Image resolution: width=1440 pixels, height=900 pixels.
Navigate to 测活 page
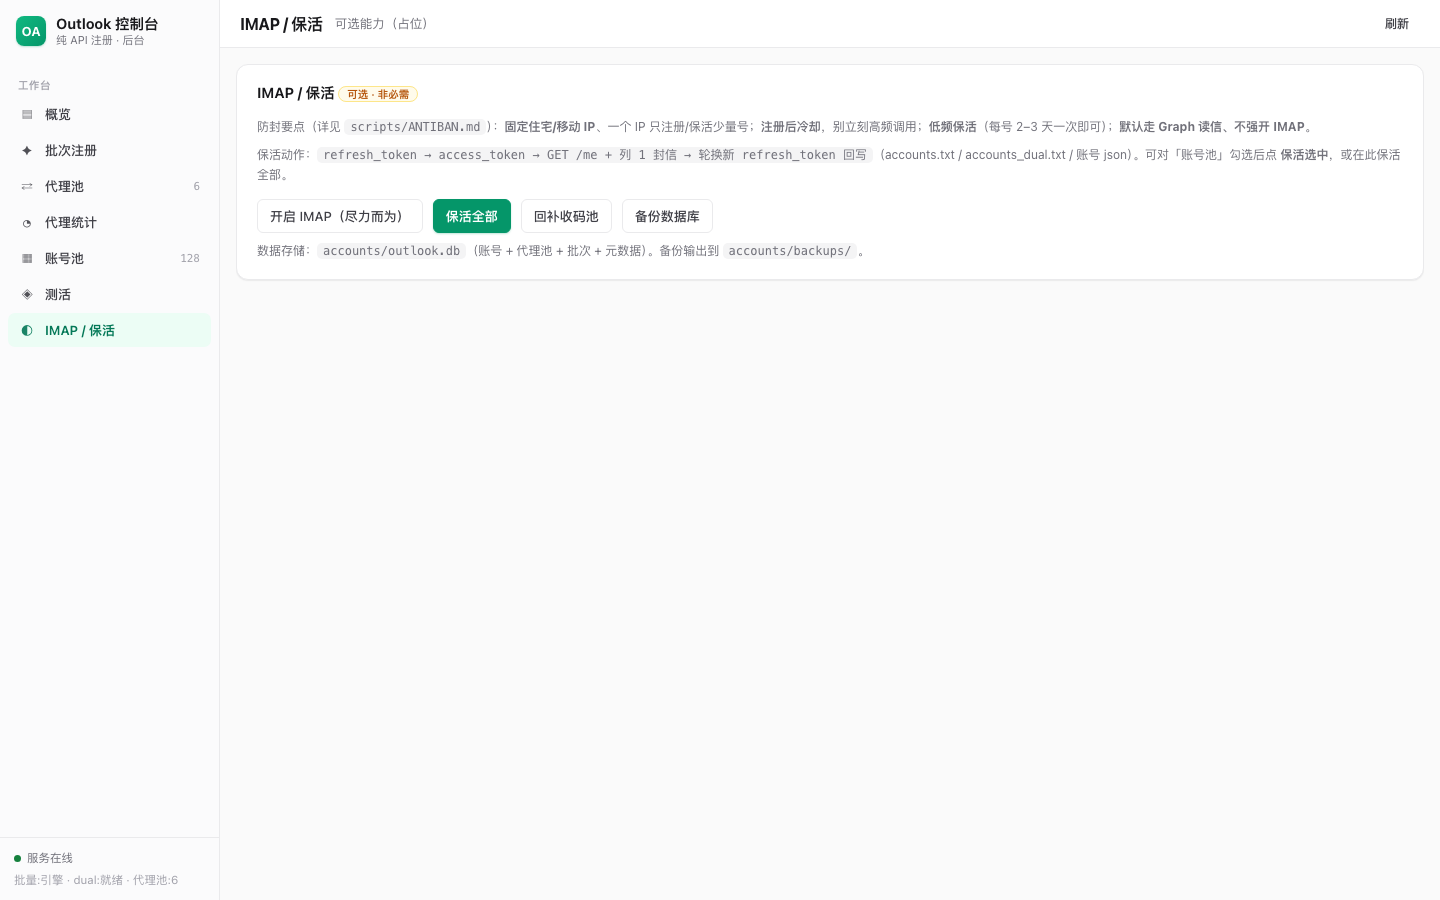pos(109,295)
